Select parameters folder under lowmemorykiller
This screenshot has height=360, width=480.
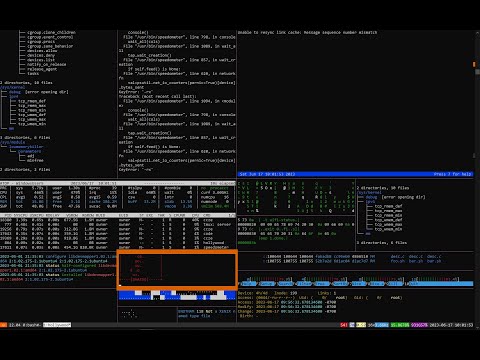[30, 151]
